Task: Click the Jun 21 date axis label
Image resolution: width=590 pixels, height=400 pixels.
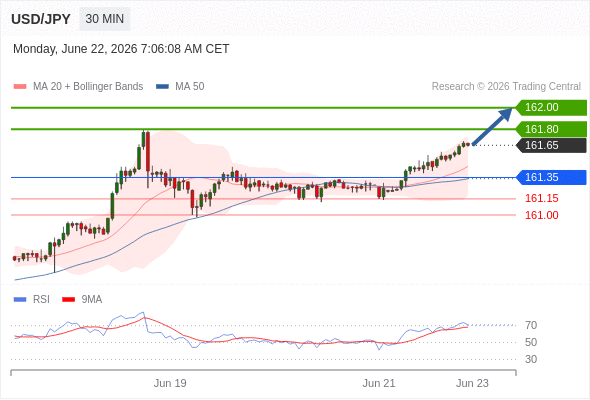Action: click(x=379, y=383)
